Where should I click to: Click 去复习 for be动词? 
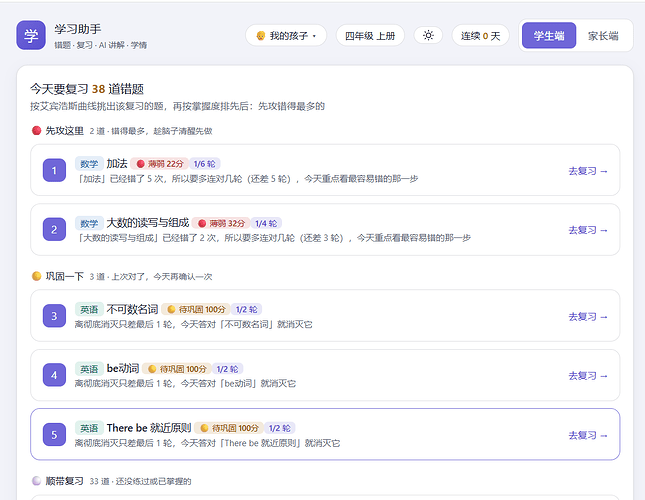(588, 376)
